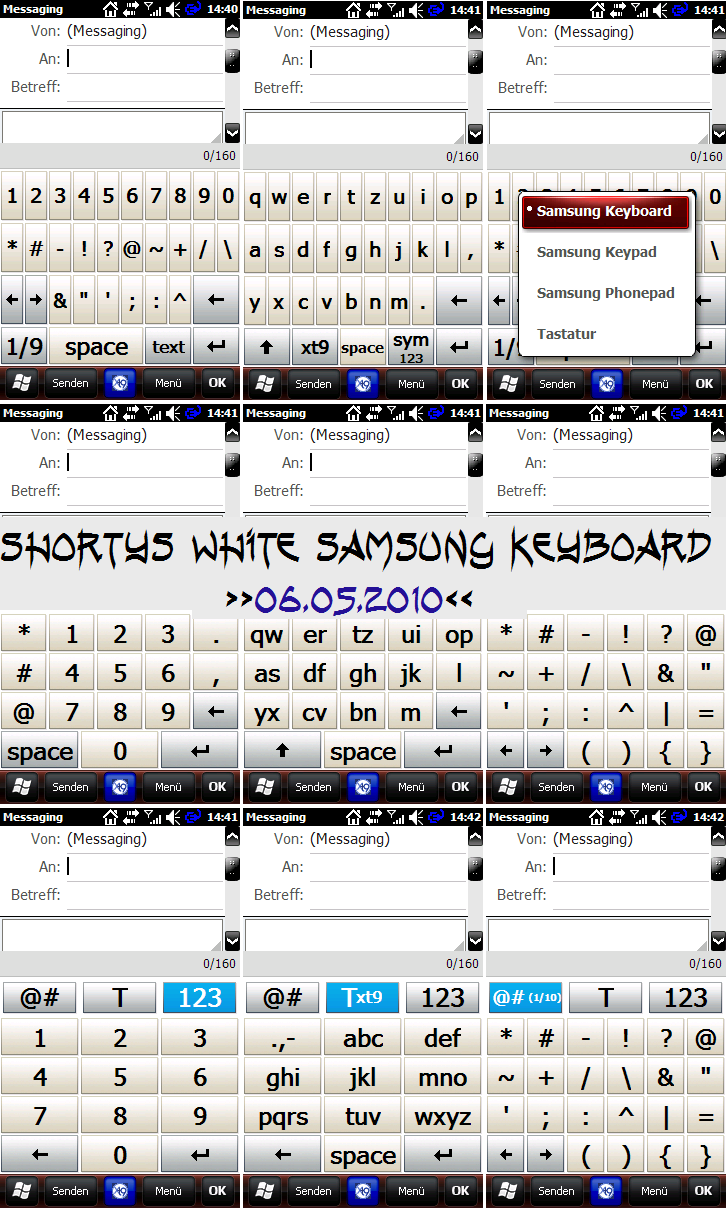Select Samsung Keyboard in input method menu

tap(605, 212)
